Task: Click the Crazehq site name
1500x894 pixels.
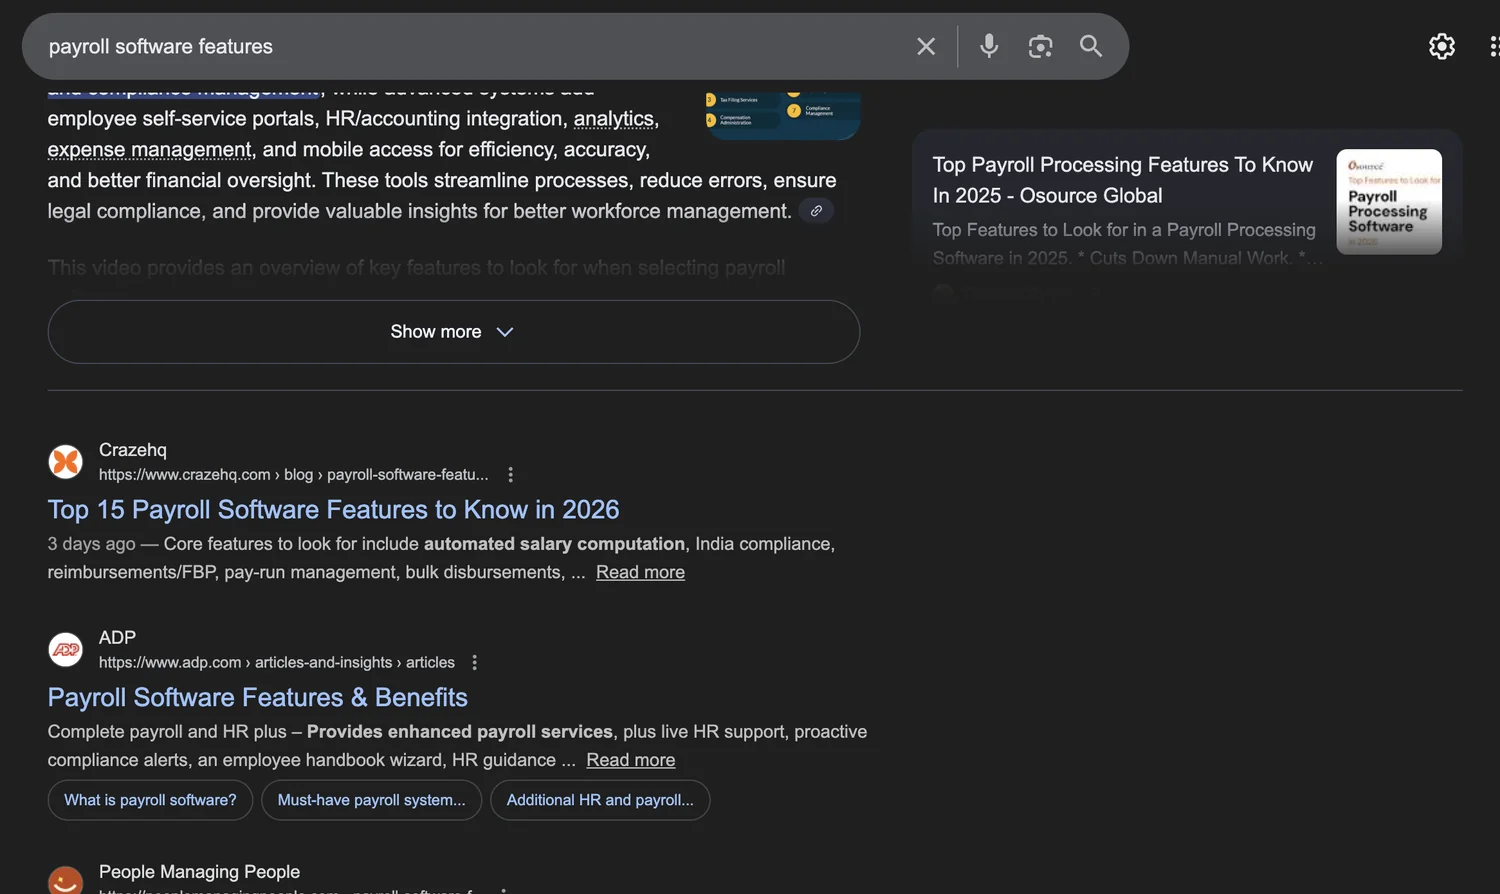Action: (133, 450)
